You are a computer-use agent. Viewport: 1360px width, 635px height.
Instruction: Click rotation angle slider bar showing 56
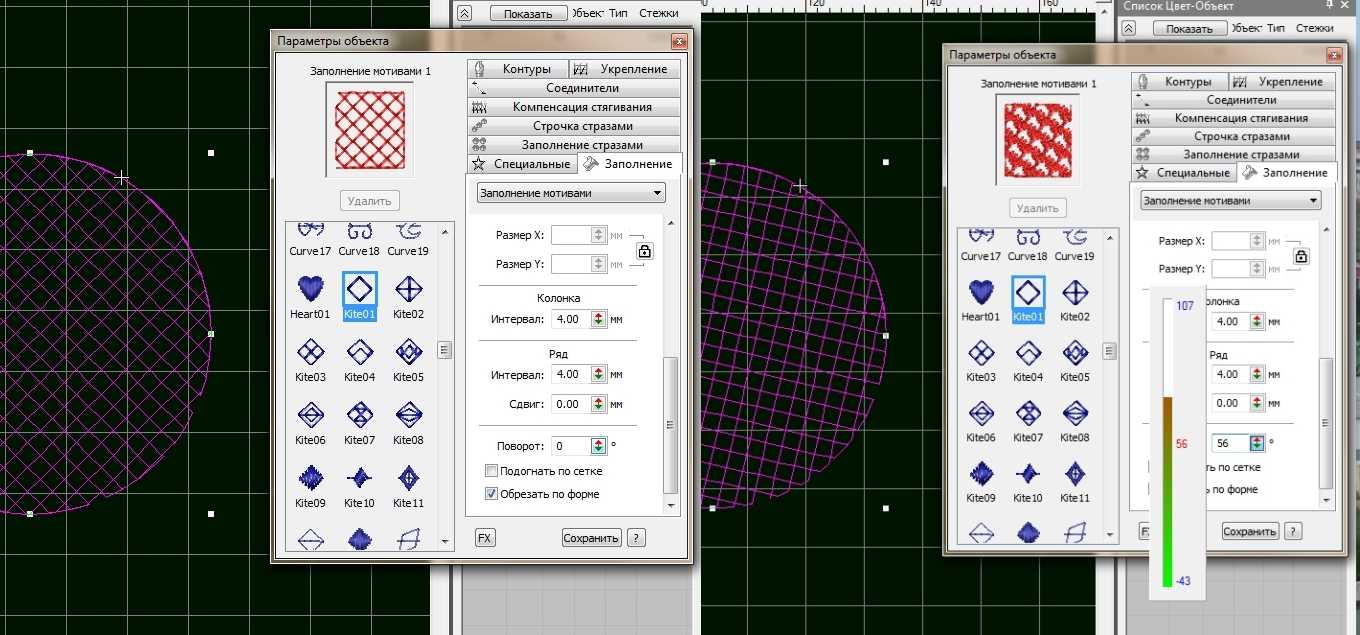pos(1166,442)
